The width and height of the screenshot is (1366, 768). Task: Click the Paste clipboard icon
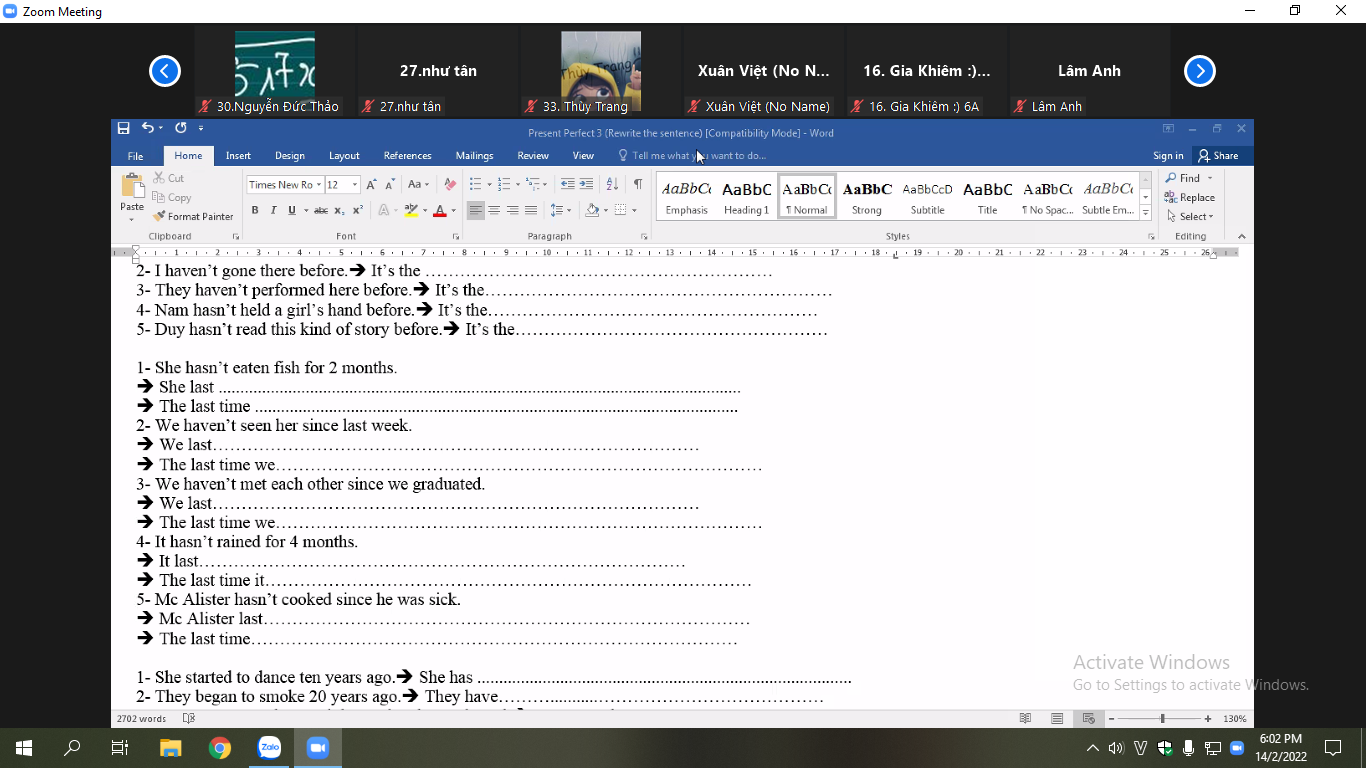(x=132, y=186)
